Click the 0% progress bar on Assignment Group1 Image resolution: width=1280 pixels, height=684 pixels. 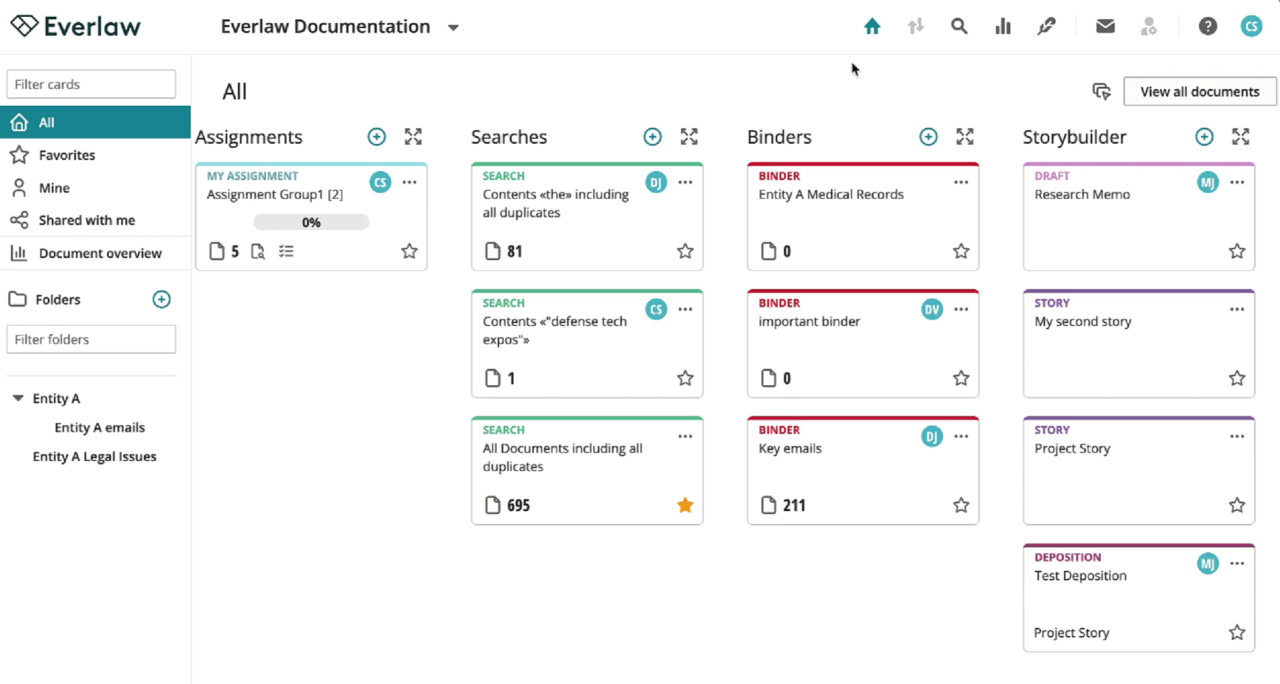point(311,222)
